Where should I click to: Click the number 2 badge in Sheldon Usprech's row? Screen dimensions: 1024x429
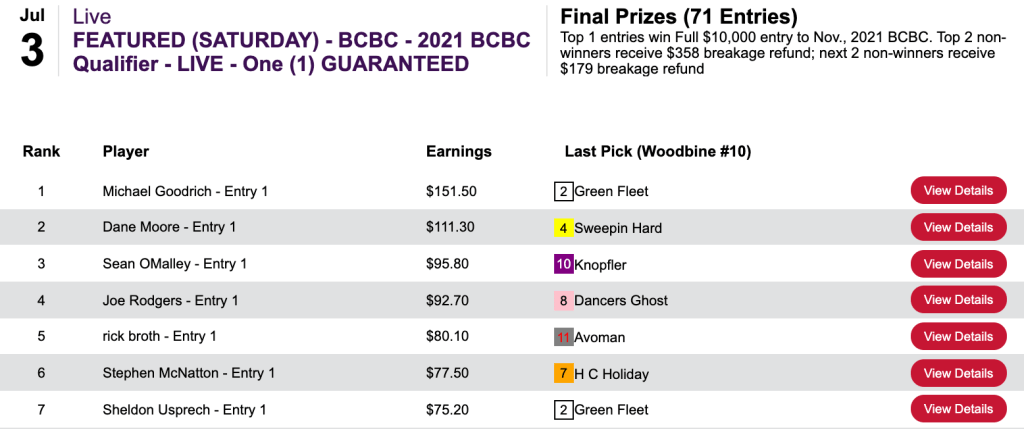pyautogui.click(x=564, y=409)
